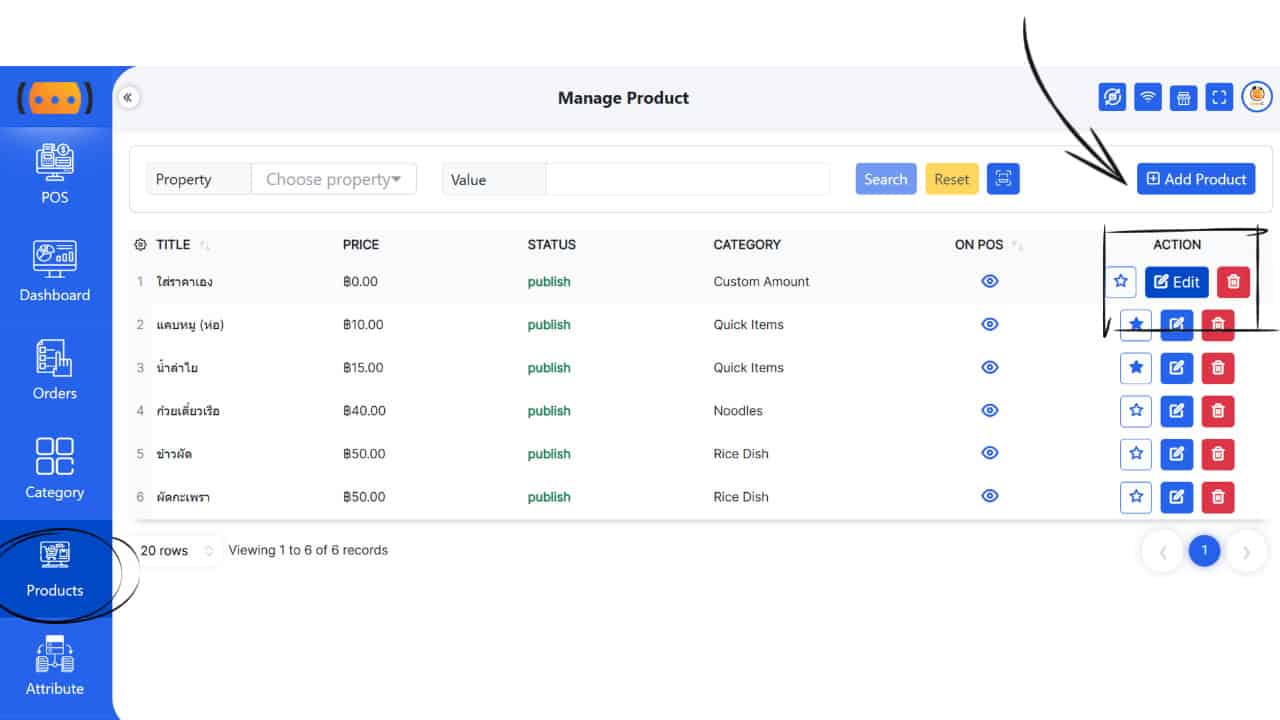Click the Add Product button

(1196, 179)
